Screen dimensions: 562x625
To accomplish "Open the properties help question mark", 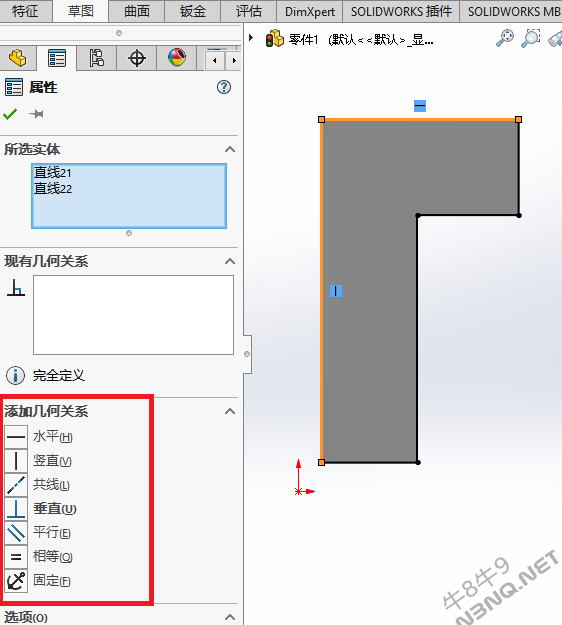I will coord(224,87).
